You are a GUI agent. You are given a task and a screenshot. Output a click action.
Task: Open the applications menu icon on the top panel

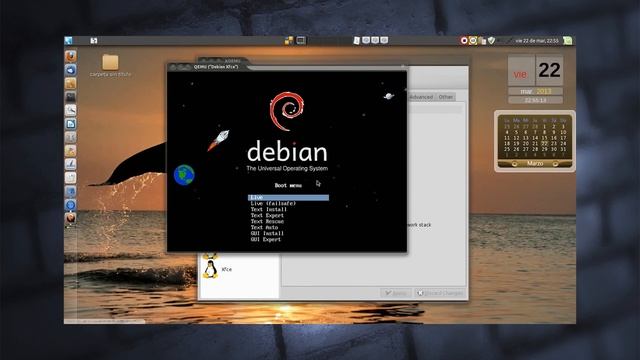(68, 40)
